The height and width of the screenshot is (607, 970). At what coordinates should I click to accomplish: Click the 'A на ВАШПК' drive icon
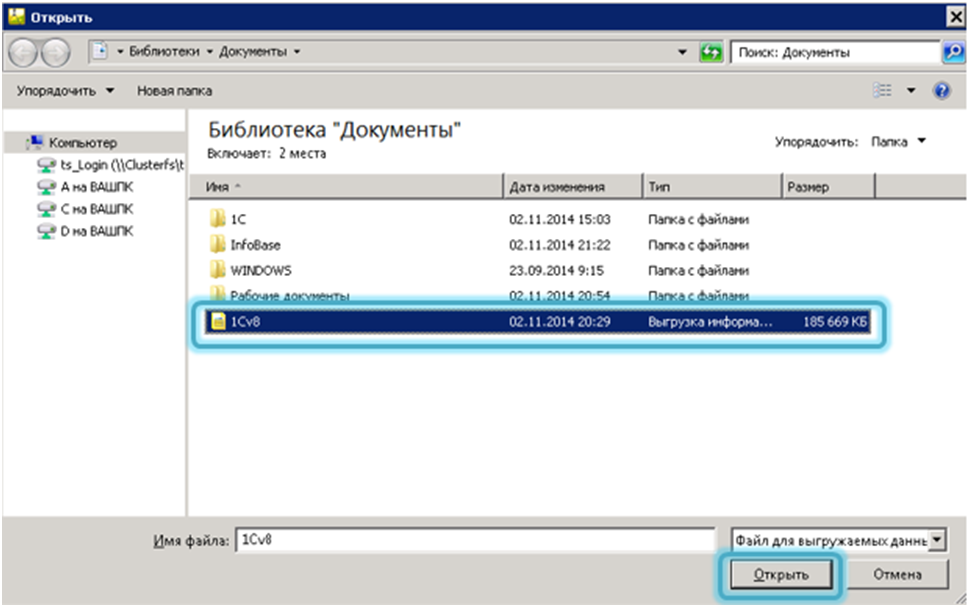pyautogui.click(x=46, y=187)
